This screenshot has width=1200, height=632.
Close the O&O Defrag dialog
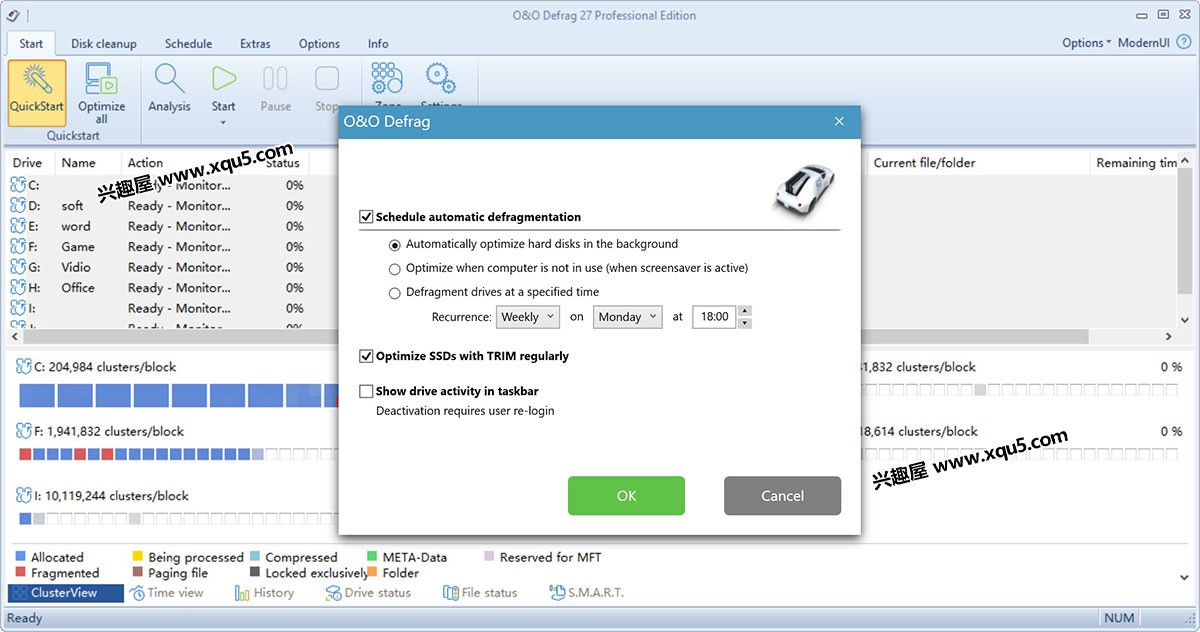840,122
